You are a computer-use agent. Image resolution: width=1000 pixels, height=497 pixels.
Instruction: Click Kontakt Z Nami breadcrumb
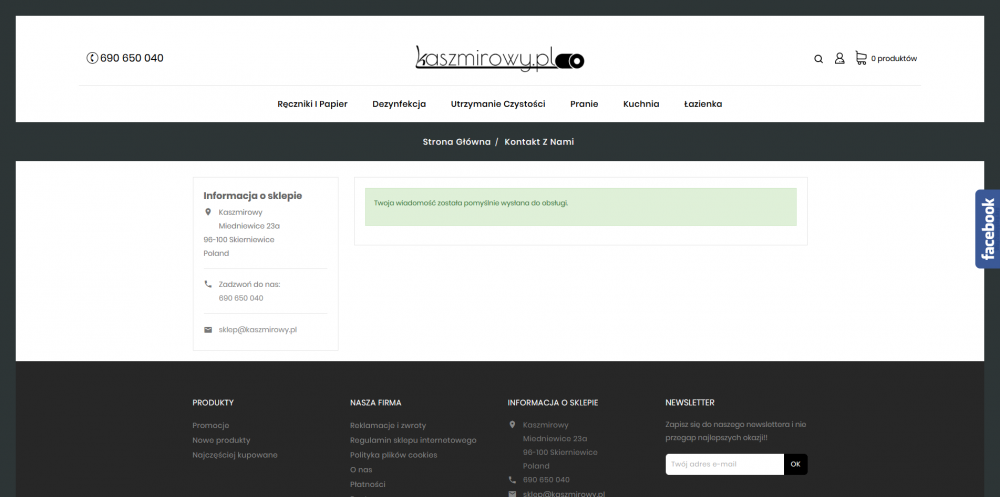click(x=539, y=142)
